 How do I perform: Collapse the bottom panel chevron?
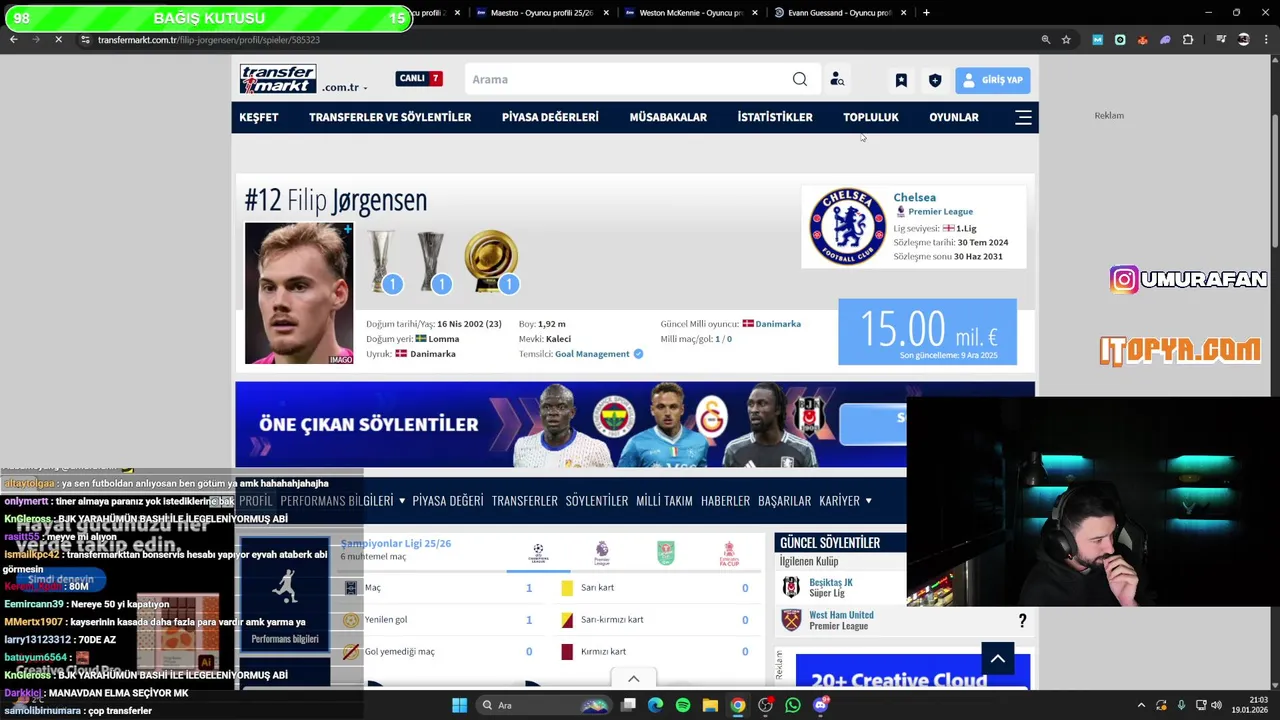(x=633, y=679)
